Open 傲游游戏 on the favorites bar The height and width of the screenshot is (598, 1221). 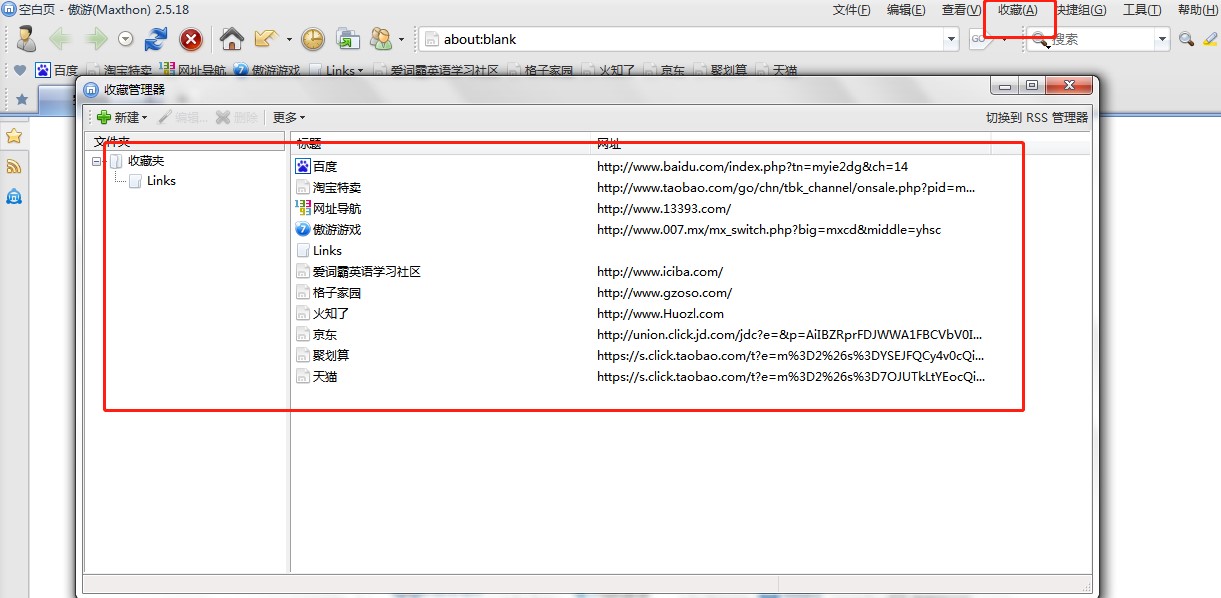tap(267, 70)
